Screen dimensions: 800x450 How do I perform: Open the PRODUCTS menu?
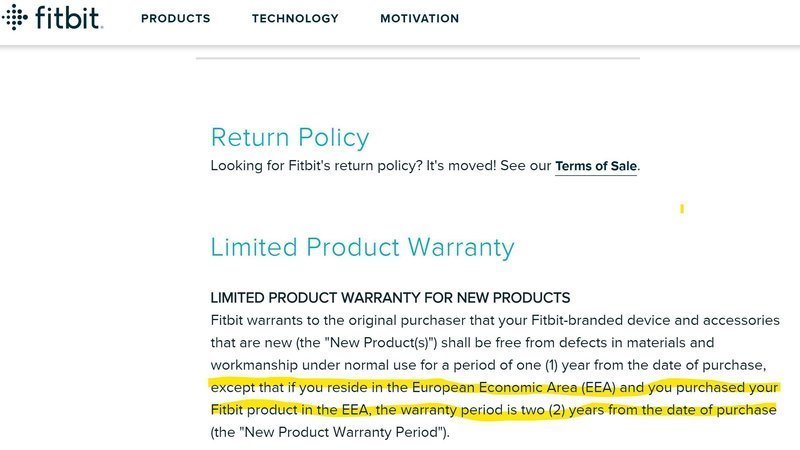pyautogui.click(x=175, y=18)
